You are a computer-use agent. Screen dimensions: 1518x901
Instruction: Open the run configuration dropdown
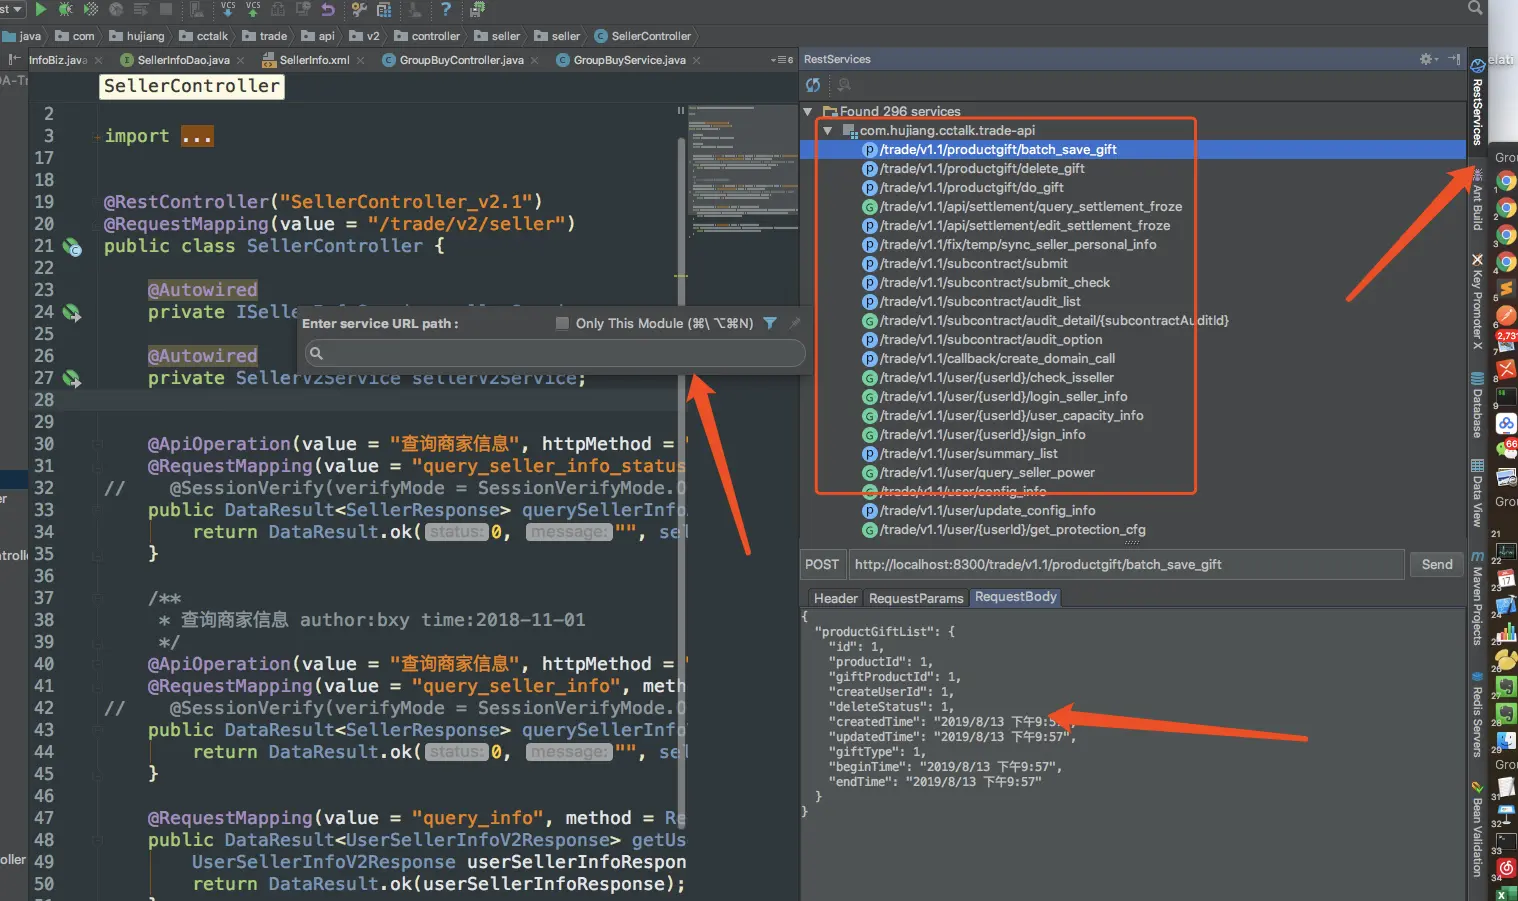pos(11,9)
